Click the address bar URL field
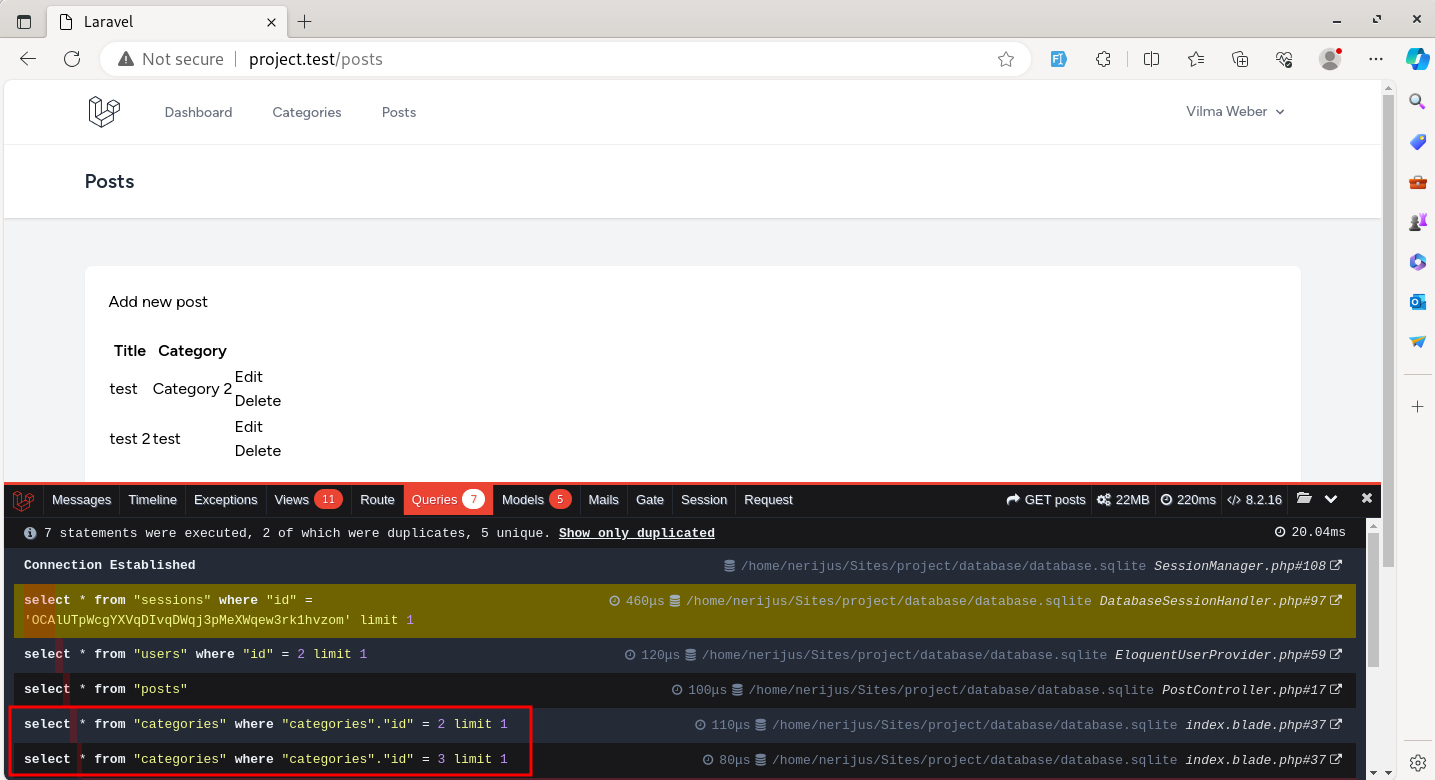This screenshot has width=1435, height=780. tap(565, 59)
